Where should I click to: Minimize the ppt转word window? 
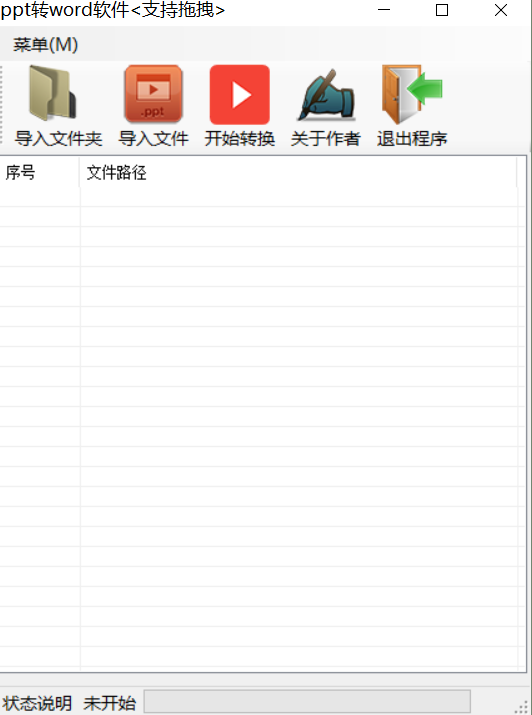384,10
